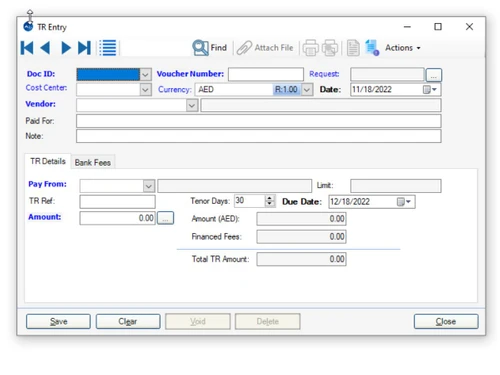Click the Paid For text field
Viewport: 500px width, 375px height.
click(x=259, y=121)
